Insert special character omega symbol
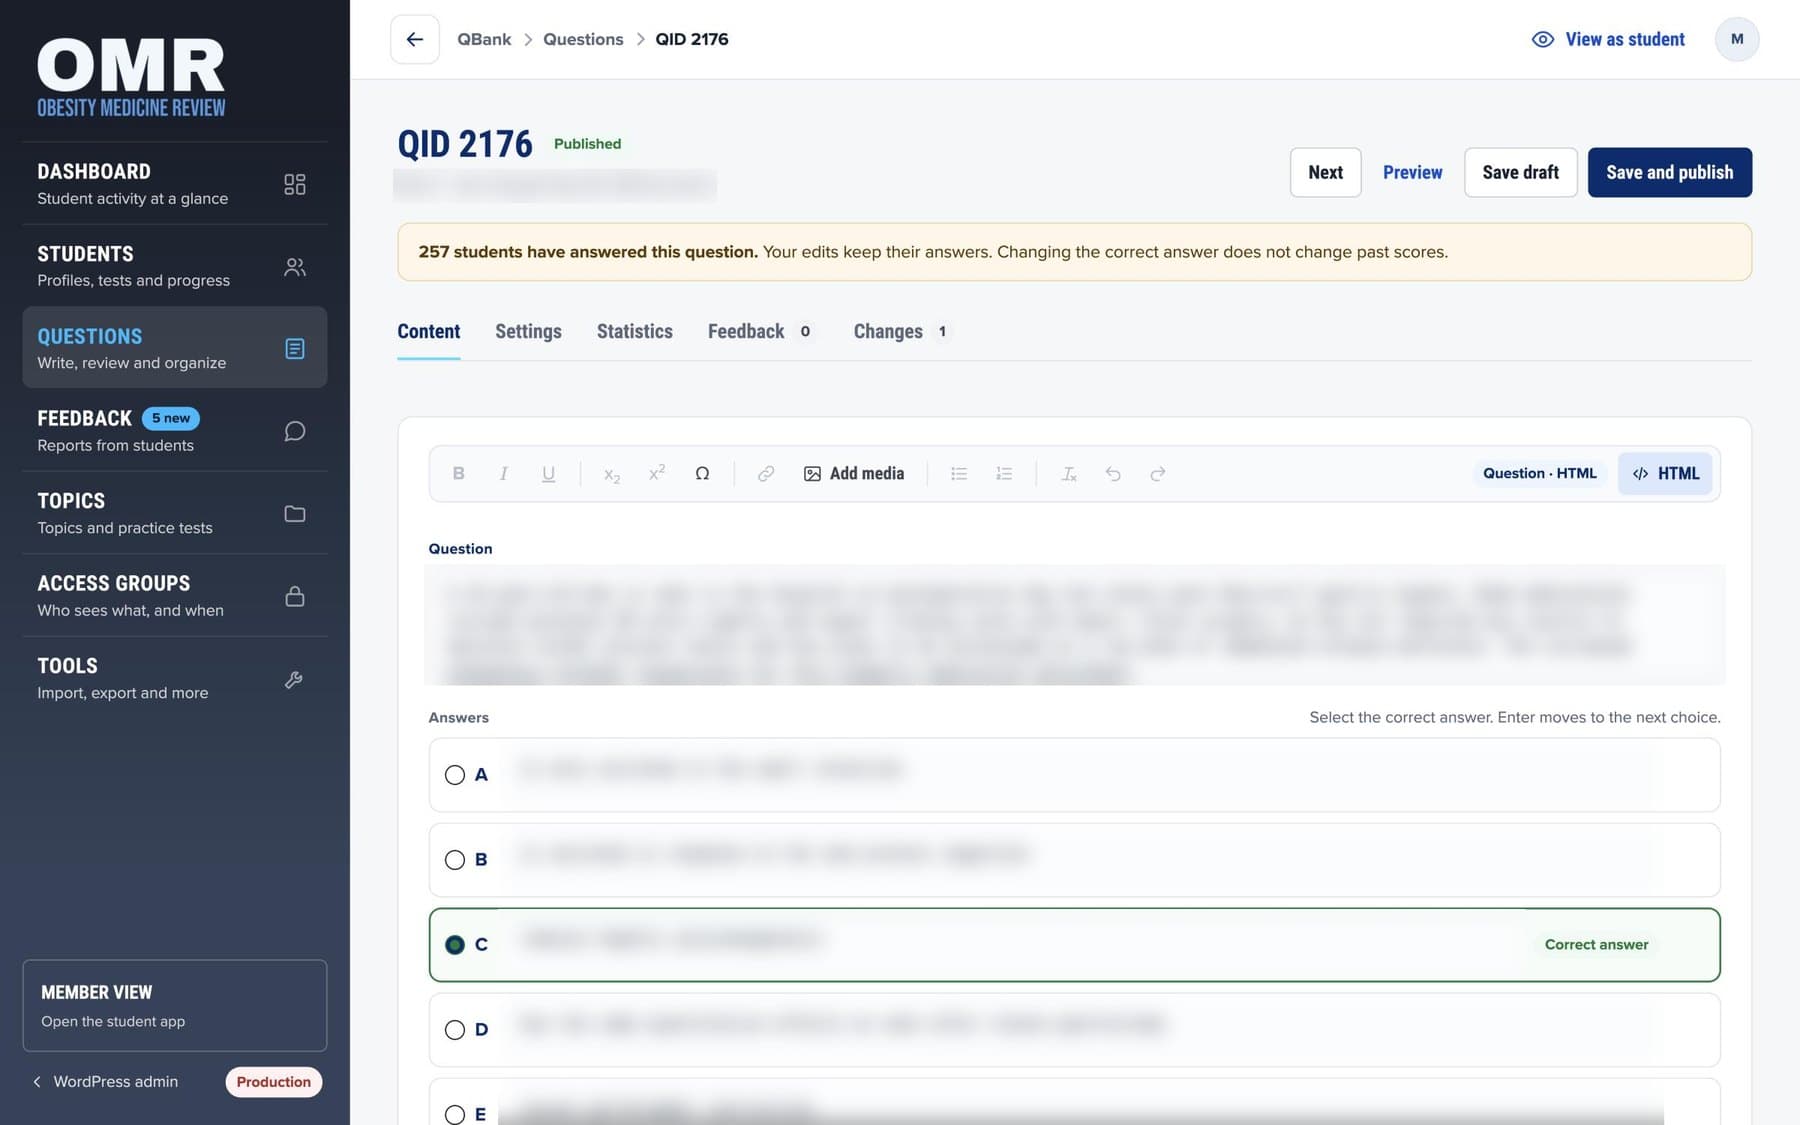Screen dimensions: 1800x1125 tap(702, 473)
